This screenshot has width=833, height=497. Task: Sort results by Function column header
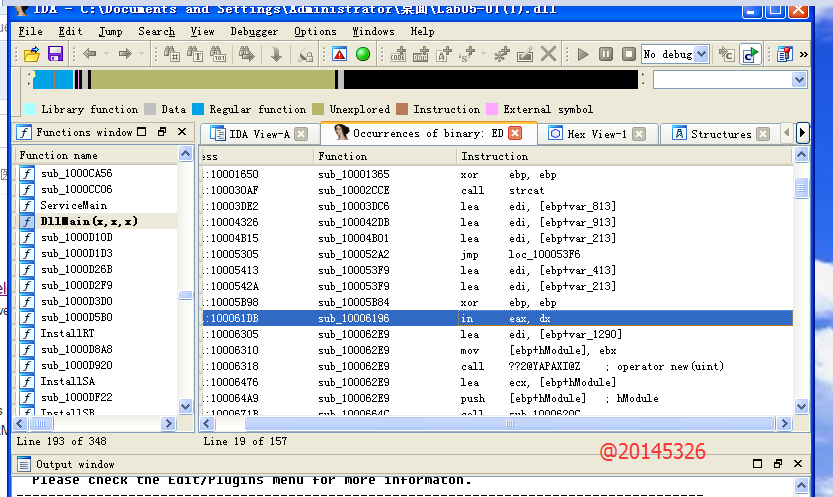point(342,156)
